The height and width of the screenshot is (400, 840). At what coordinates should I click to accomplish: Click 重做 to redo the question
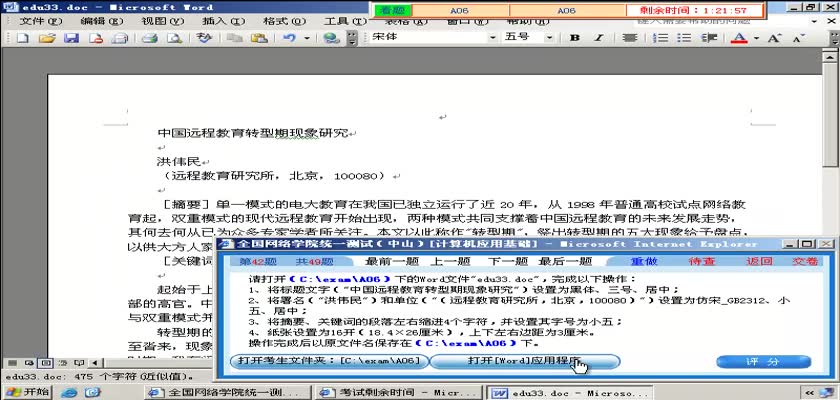tap(643, 261)
